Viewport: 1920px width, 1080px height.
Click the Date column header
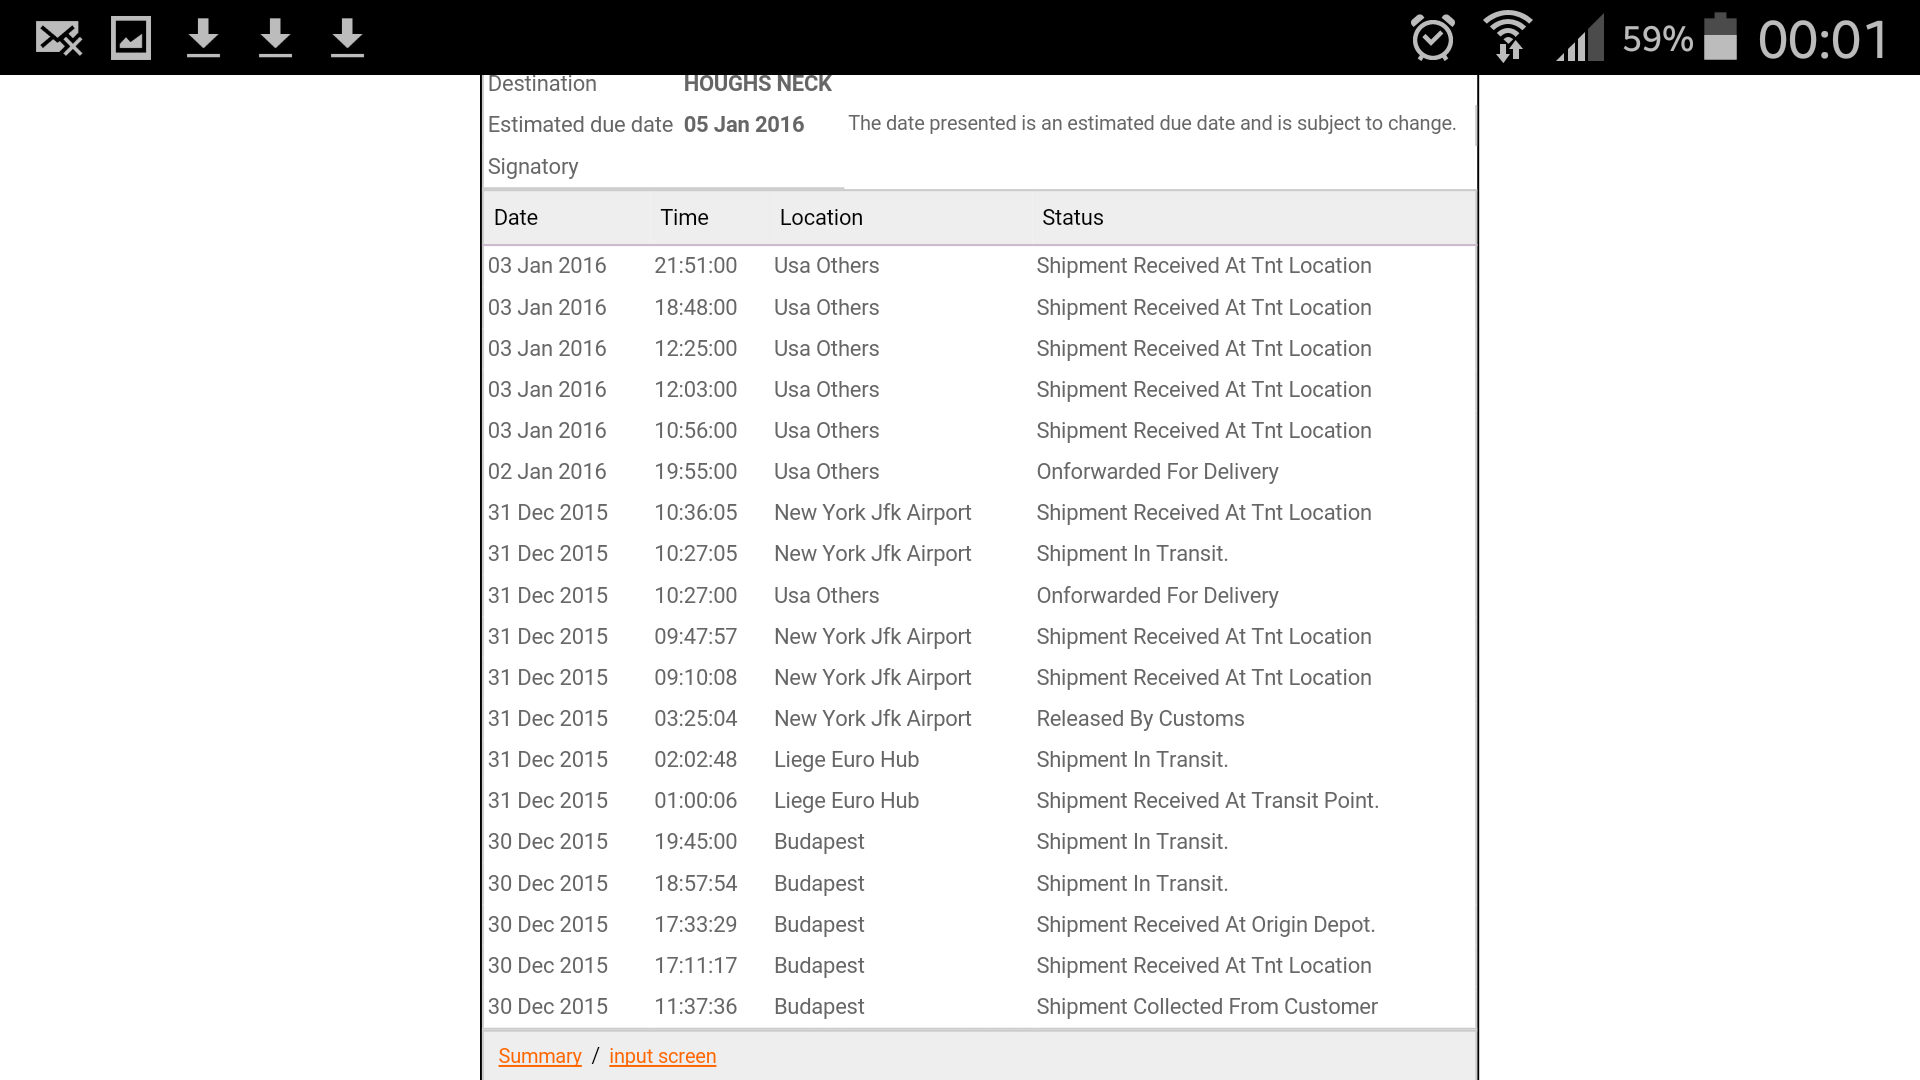pos(516,218)
